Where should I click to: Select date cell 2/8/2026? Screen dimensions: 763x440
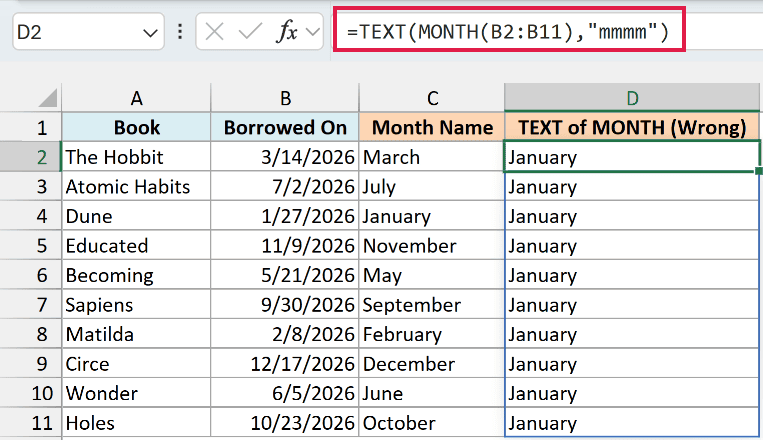(285, 334)
